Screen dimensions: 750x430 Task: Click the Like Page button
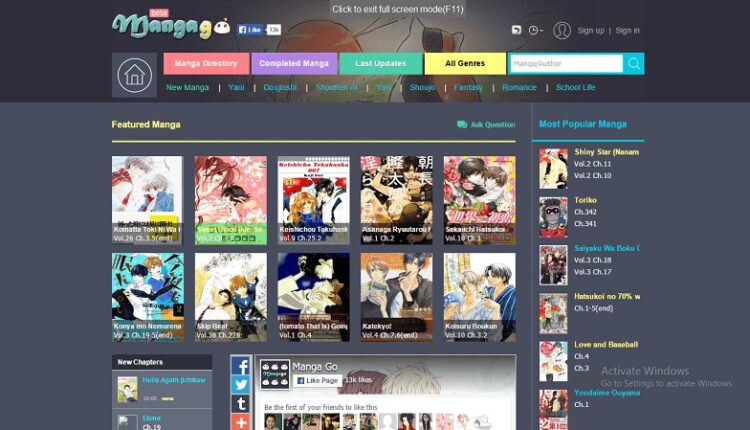[317, 380]
